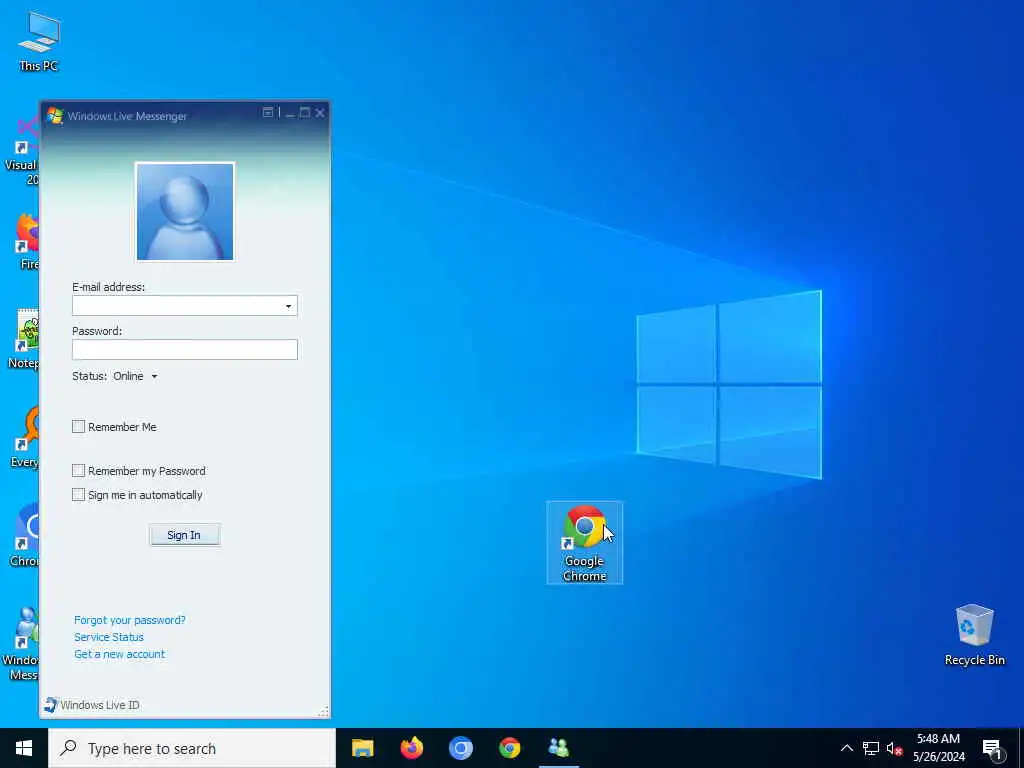Follow the Get a new account link
This screenshot has width=1024, height=768.
[120, 654]
